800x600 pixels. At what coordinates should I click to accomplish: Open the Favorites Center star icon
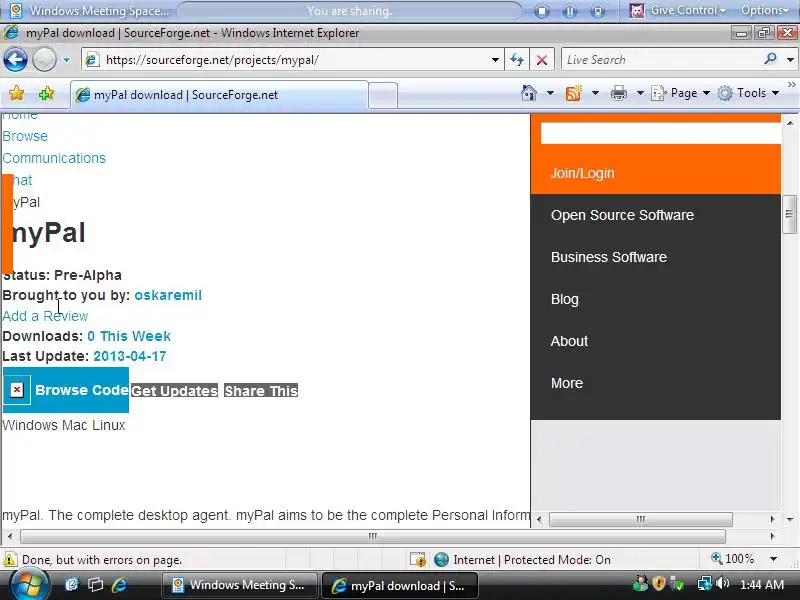click(x=16, y=93)
